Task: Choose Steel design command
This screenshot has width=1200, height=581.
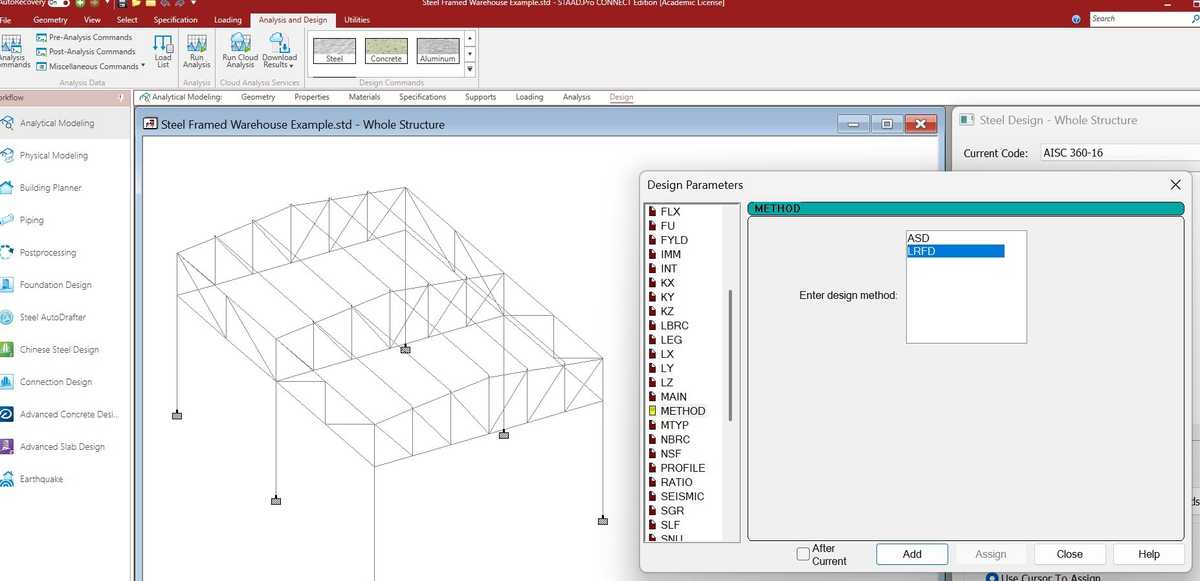Action: coord(334,51)
